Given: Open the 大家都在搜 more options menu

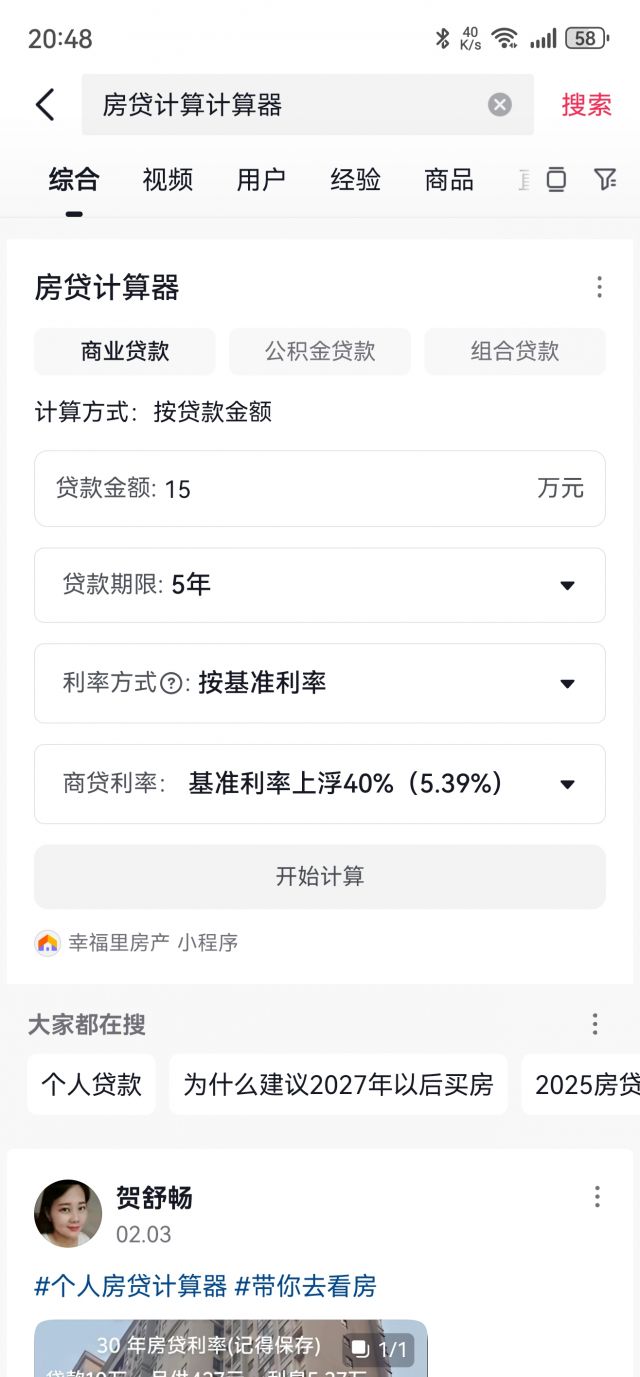Looking at the screenshot, I should (595, 1024).
